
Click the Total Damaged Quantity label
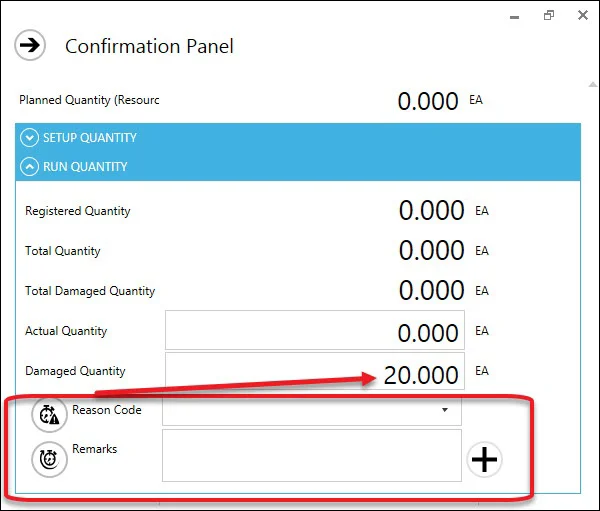click(90, 291)
